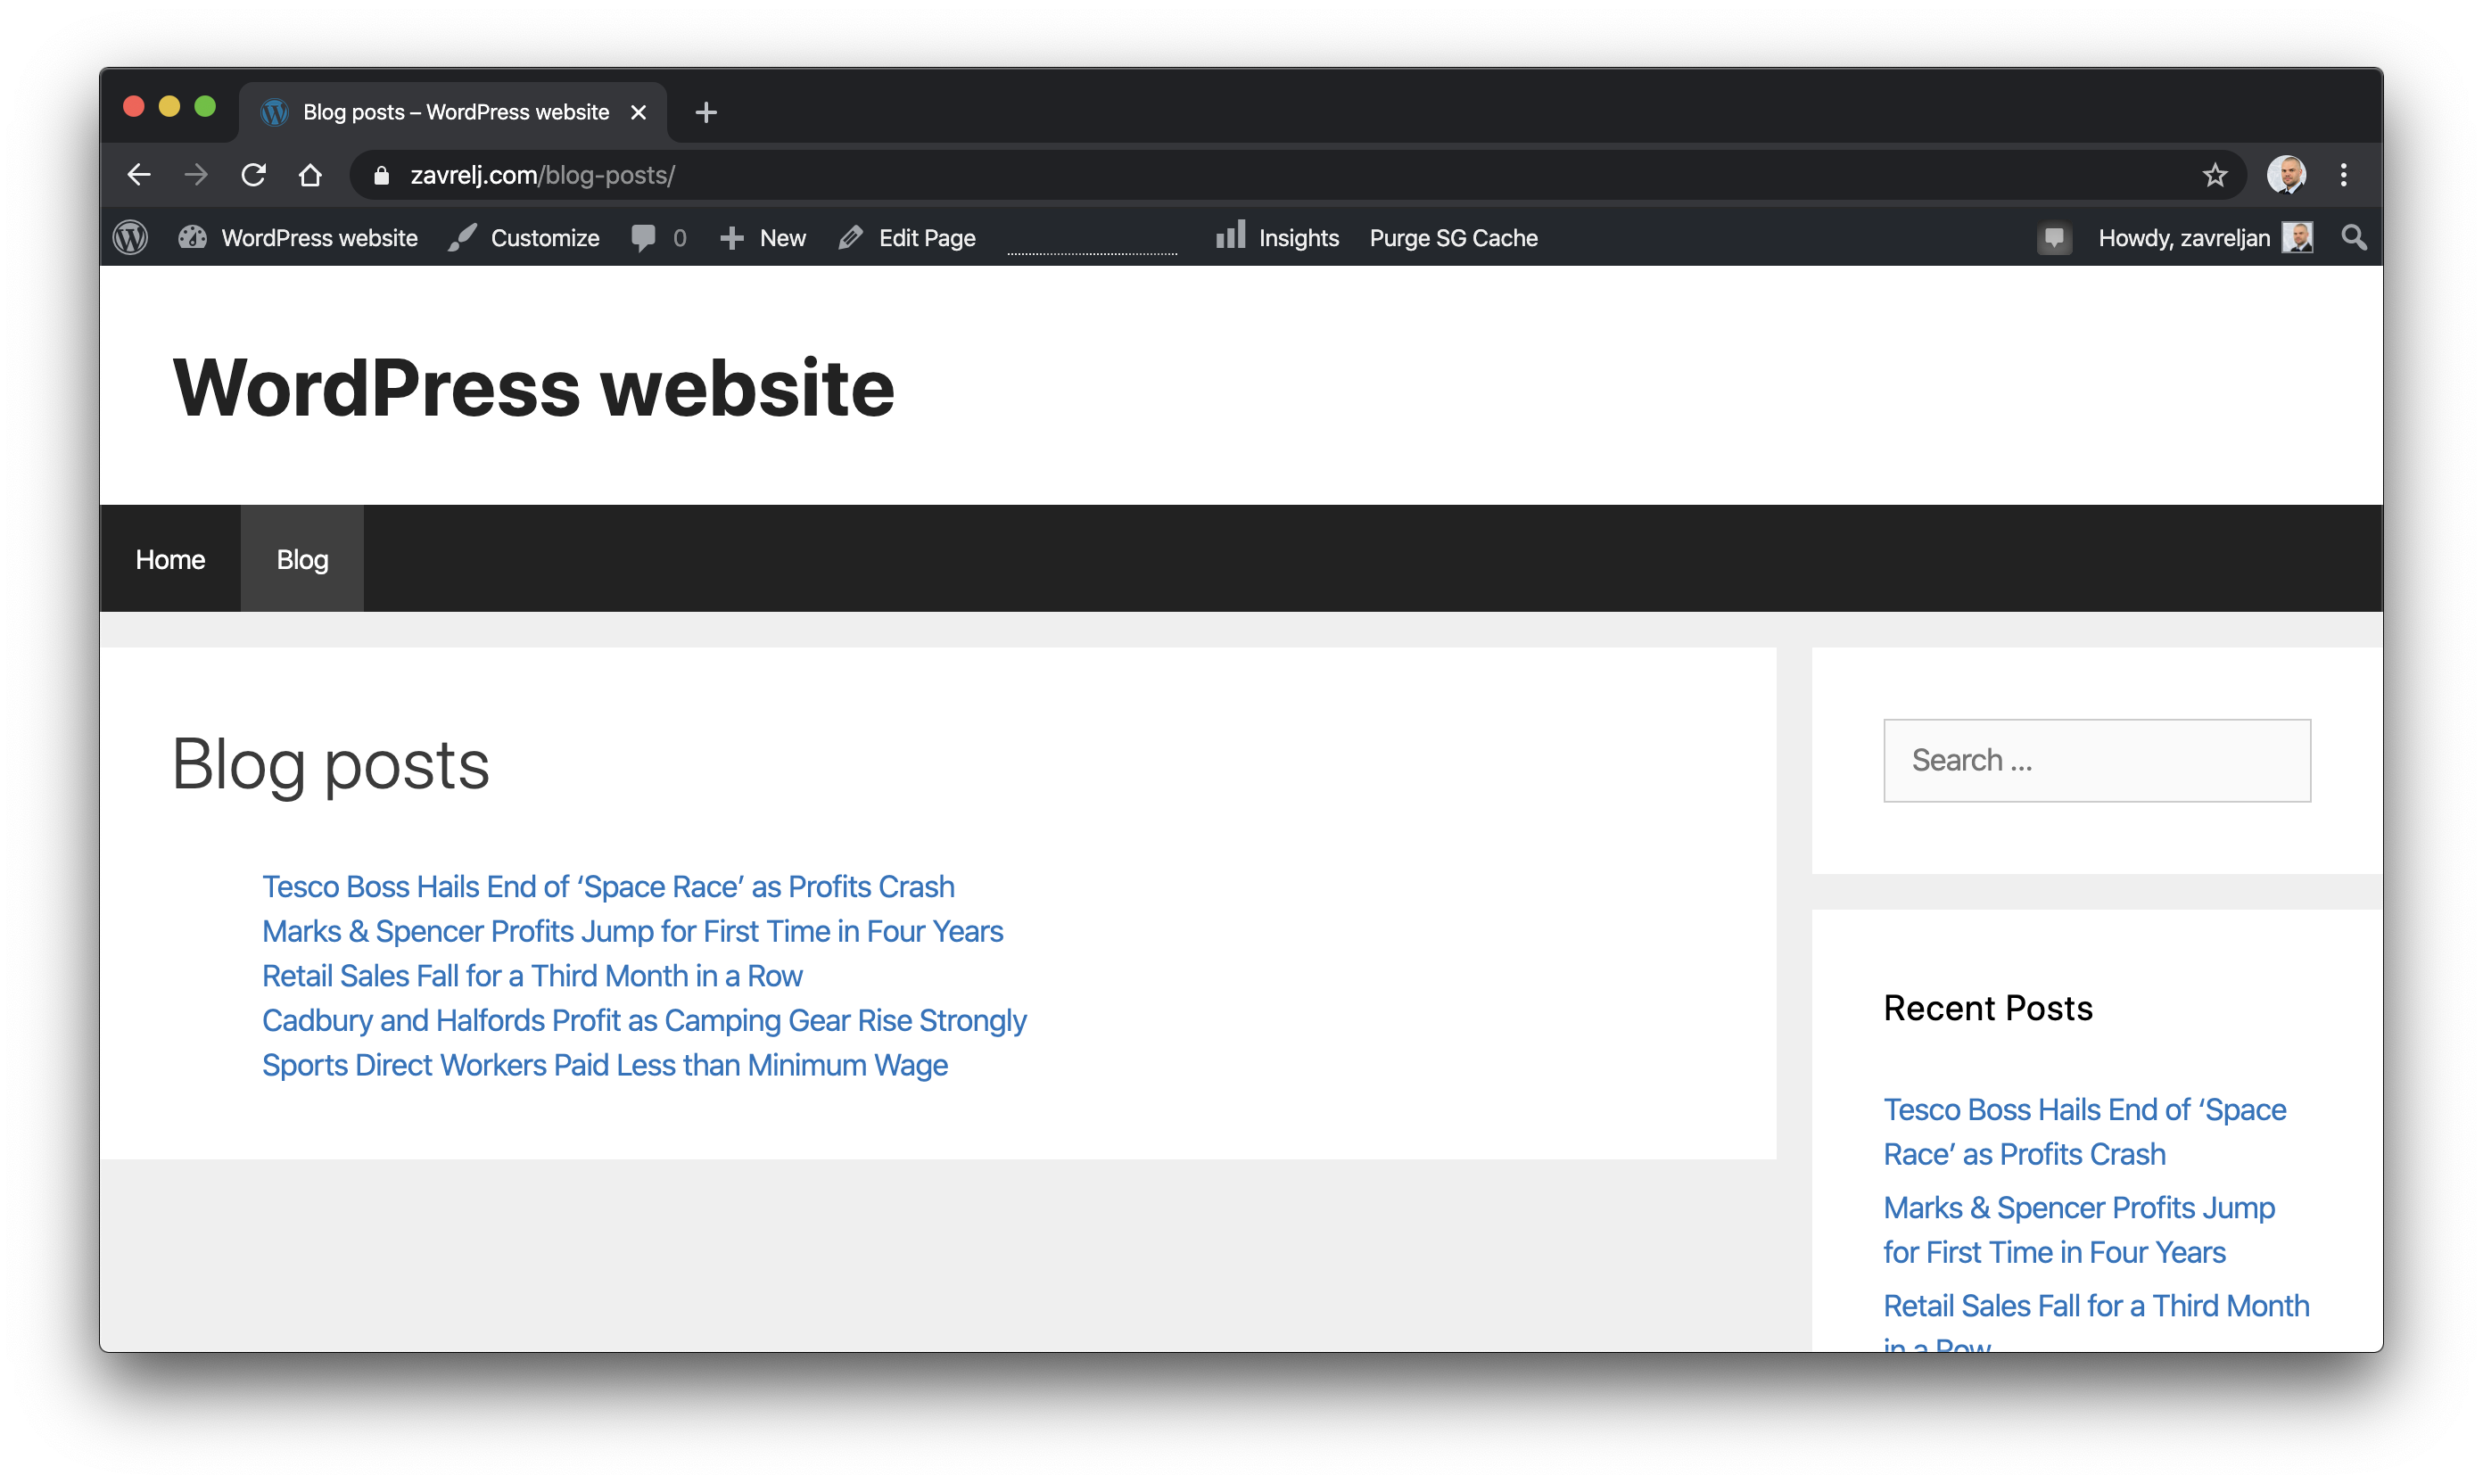
Task: Reload the page with refresh icon
Action: pos(253,175)
